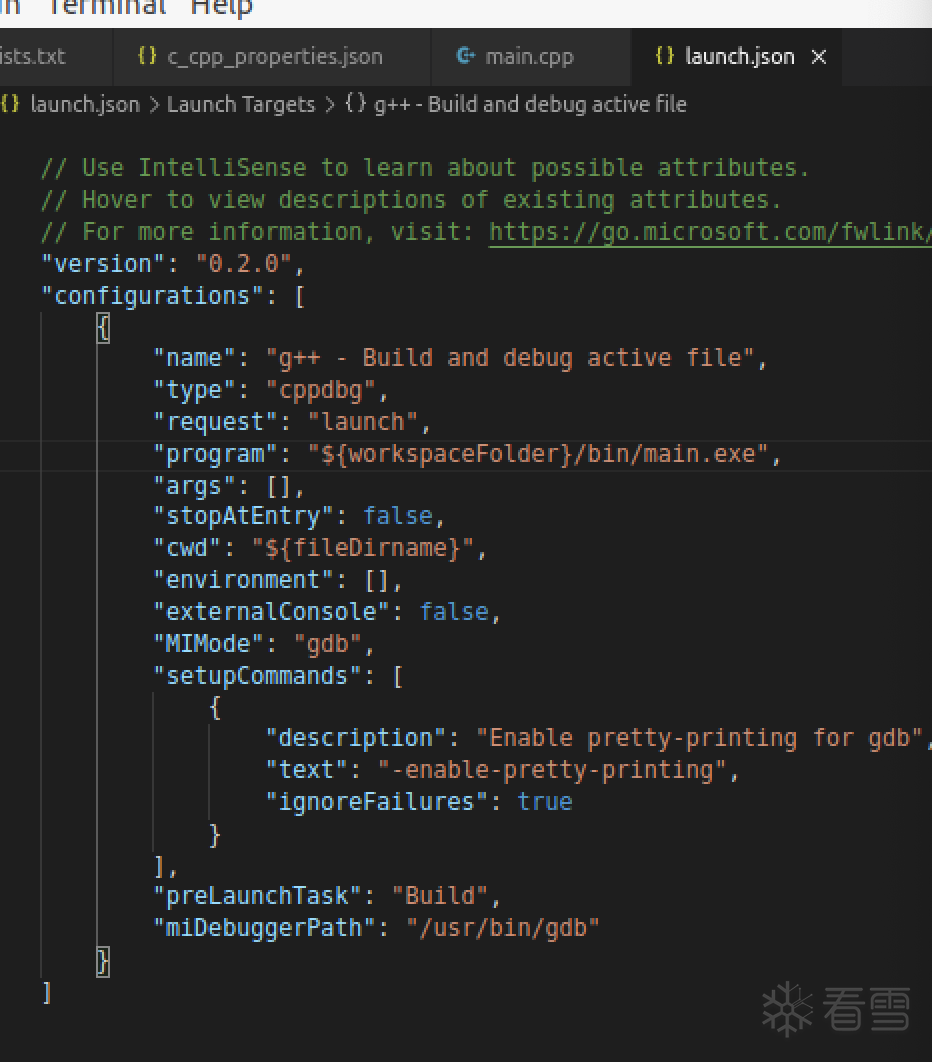Click the highlighted closing brace of configuration

pos(103,962)
